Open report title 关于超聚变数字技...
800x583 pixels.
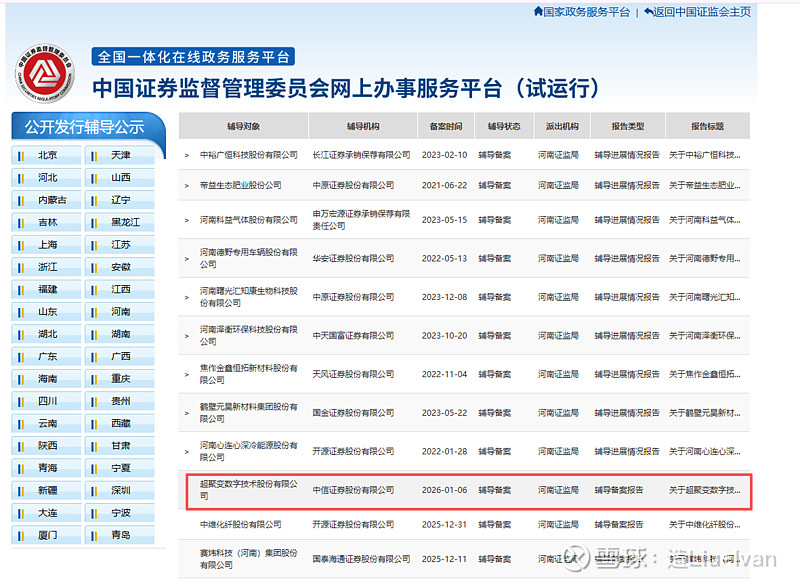(x=705, y=490)
